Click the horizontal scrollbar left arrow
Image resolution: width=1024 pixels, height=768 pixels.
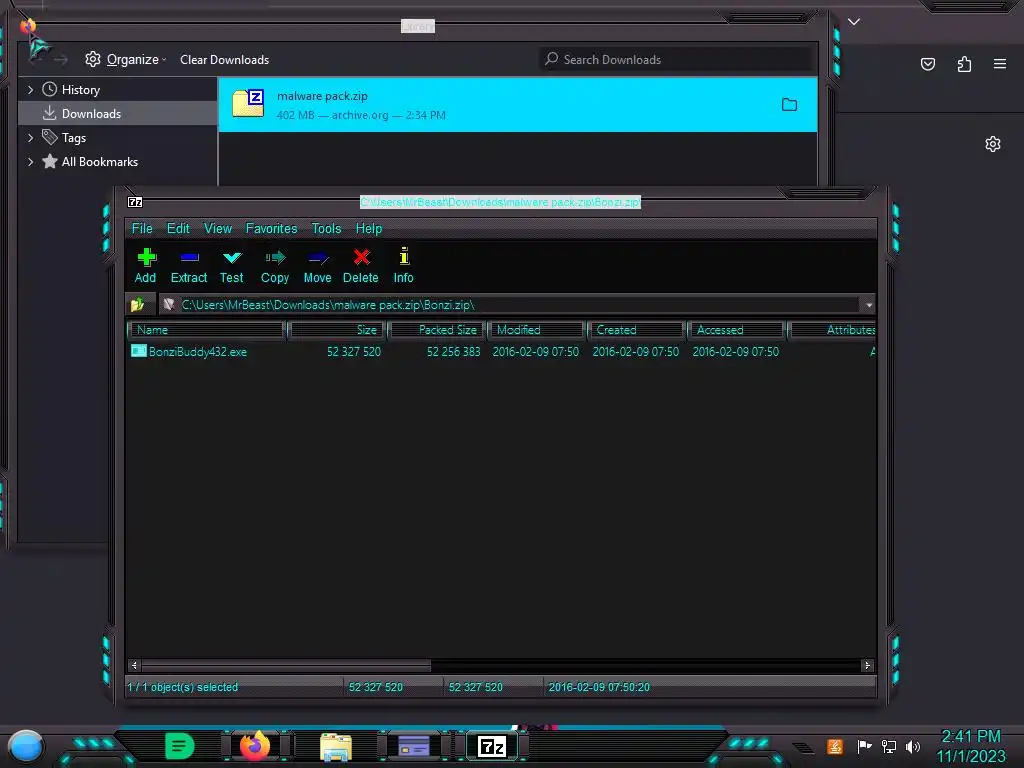pos(135,665)
